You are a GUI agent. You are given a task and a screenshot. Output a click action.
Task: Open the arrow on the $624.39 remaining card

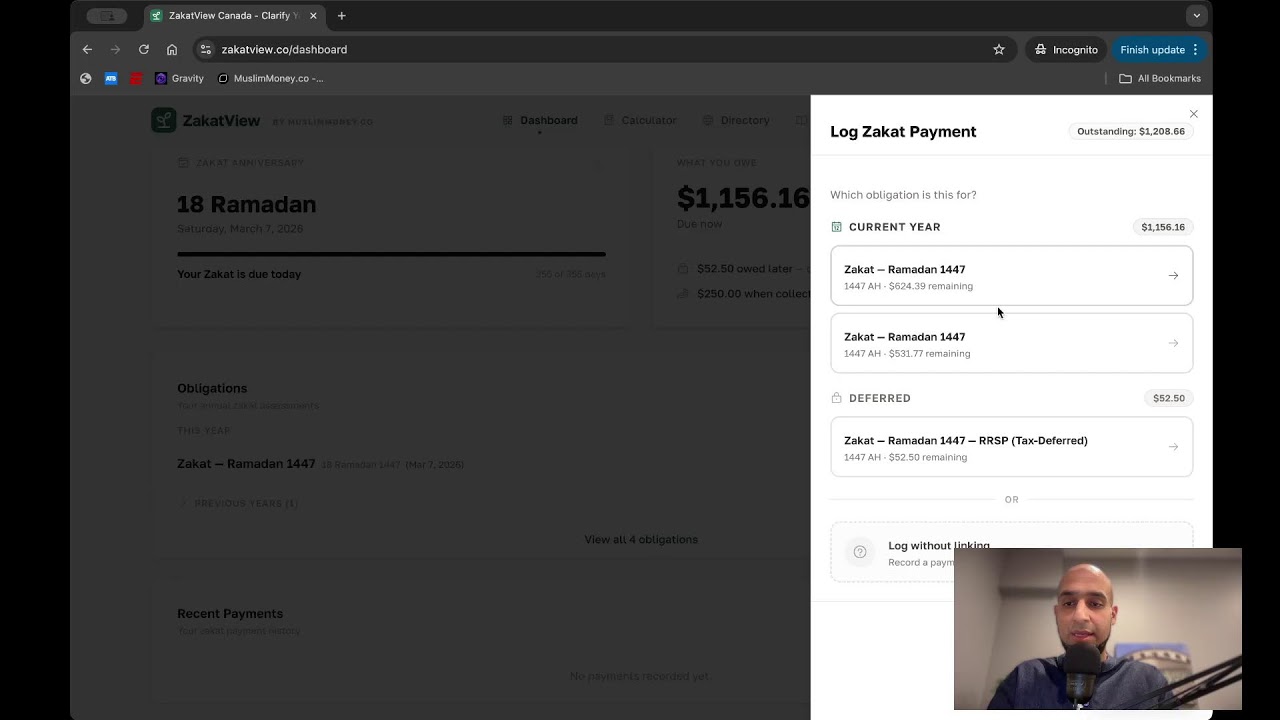(x=1173, y=276)
